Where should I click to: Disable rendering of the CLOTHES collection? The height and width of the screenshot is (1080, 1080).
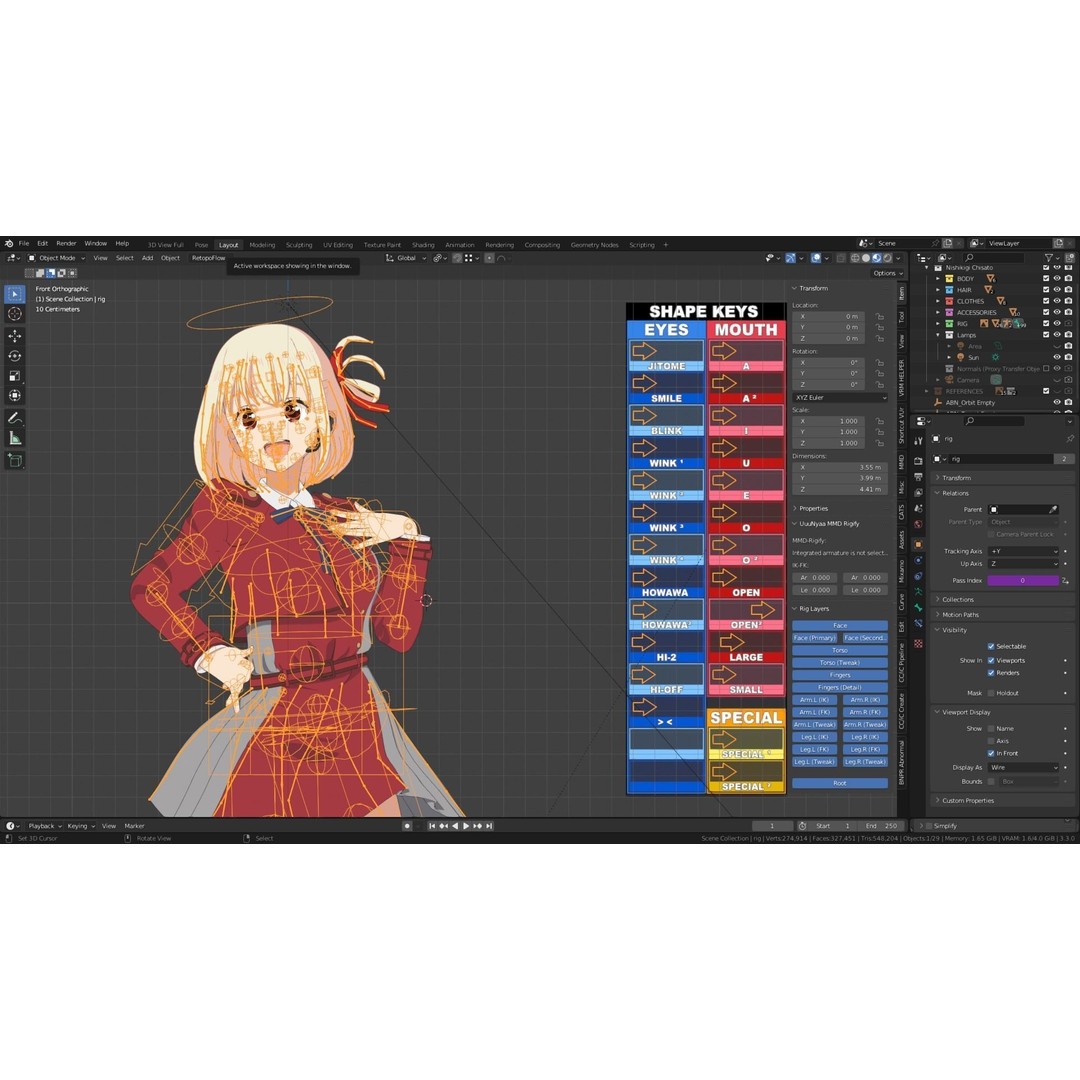point(1068,301)
